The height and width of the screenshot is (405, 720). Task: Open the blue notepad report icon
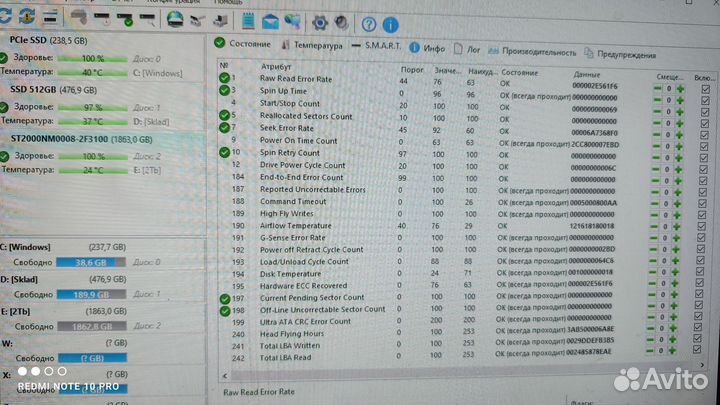[248, 21]
